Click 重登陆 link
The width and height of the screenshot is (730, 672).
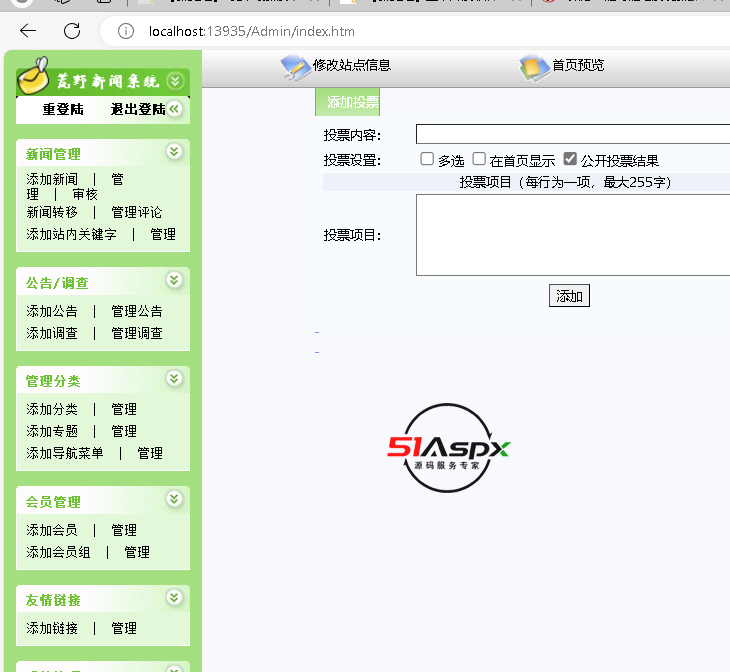tap(63, 109)
